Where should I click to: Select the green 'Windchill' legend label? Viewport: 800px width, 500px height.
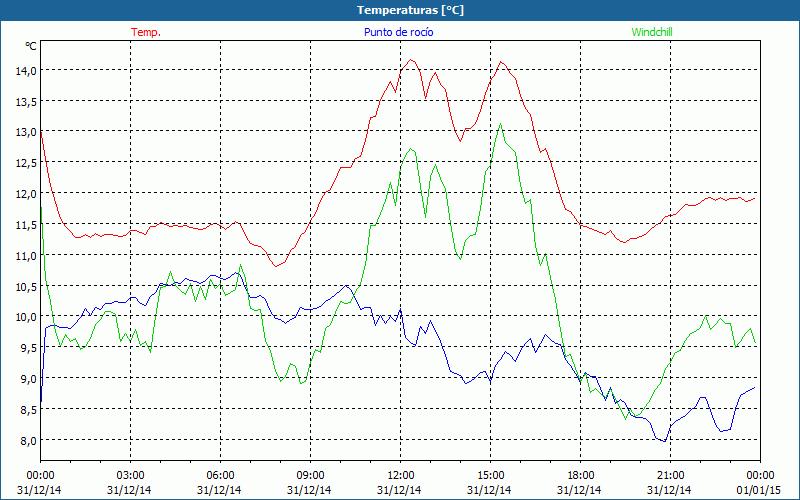pos(652,32)
